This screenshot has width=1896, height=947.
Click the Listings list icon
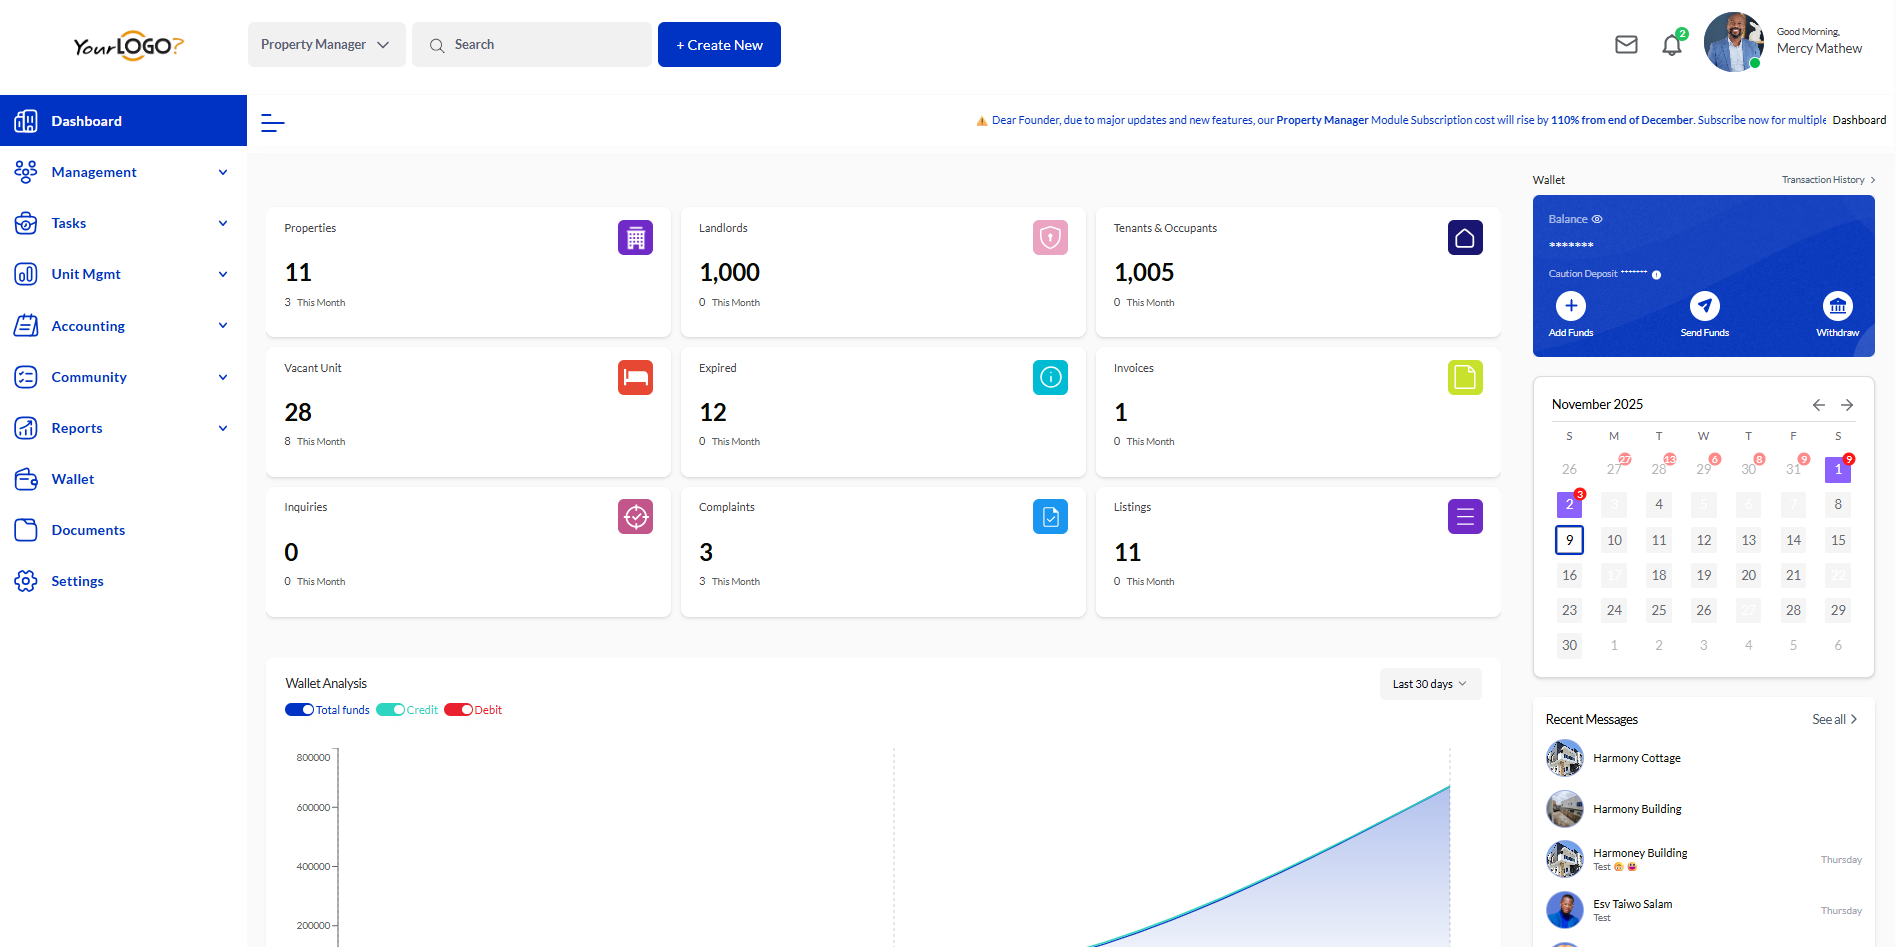click(x=1465, y=517)
